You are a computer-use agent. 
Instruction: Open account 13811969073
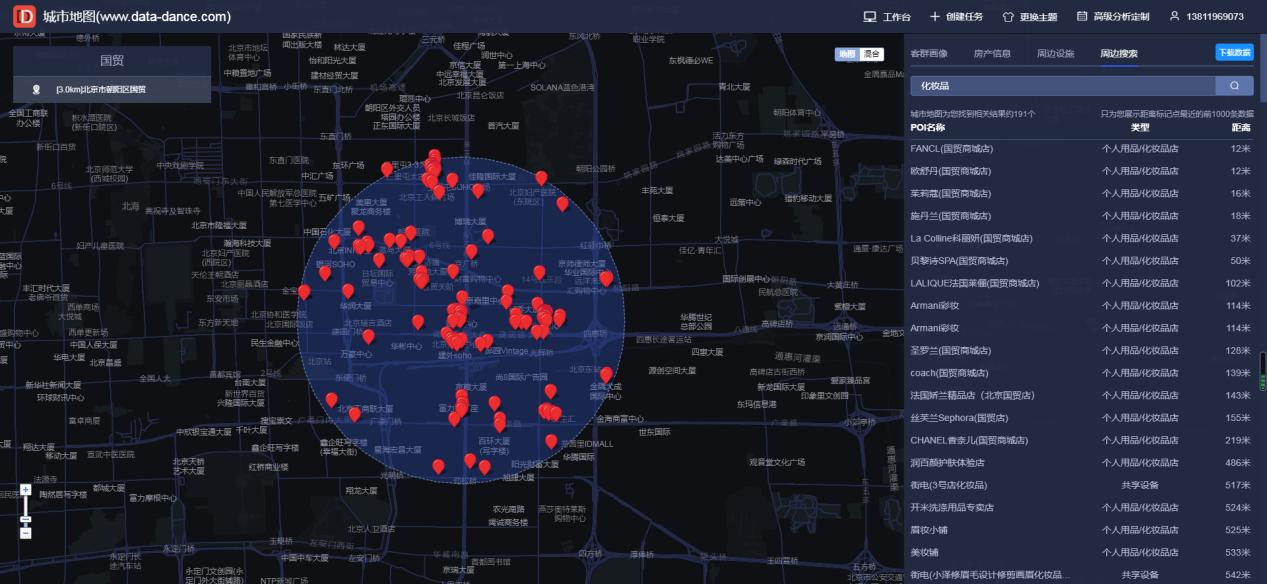(1215, 17)
